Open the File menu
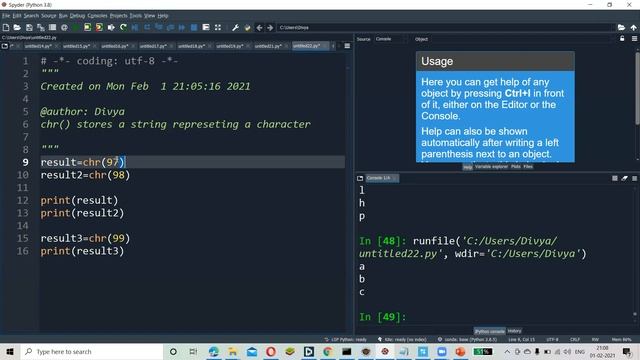 (6, 16)
